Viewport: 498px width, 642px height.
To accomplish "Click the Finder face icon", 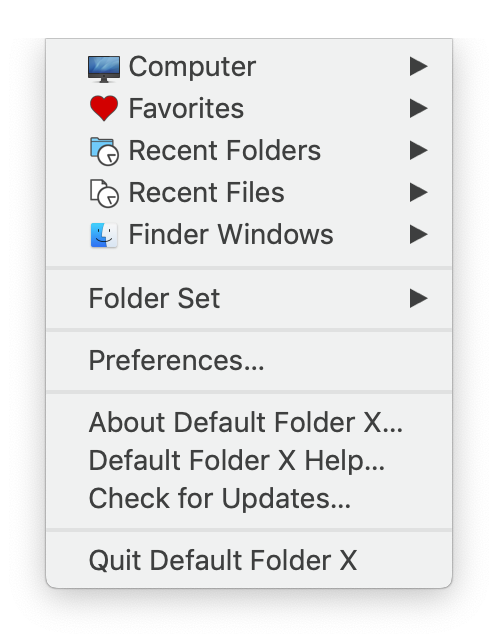I will tap(104, 235).
